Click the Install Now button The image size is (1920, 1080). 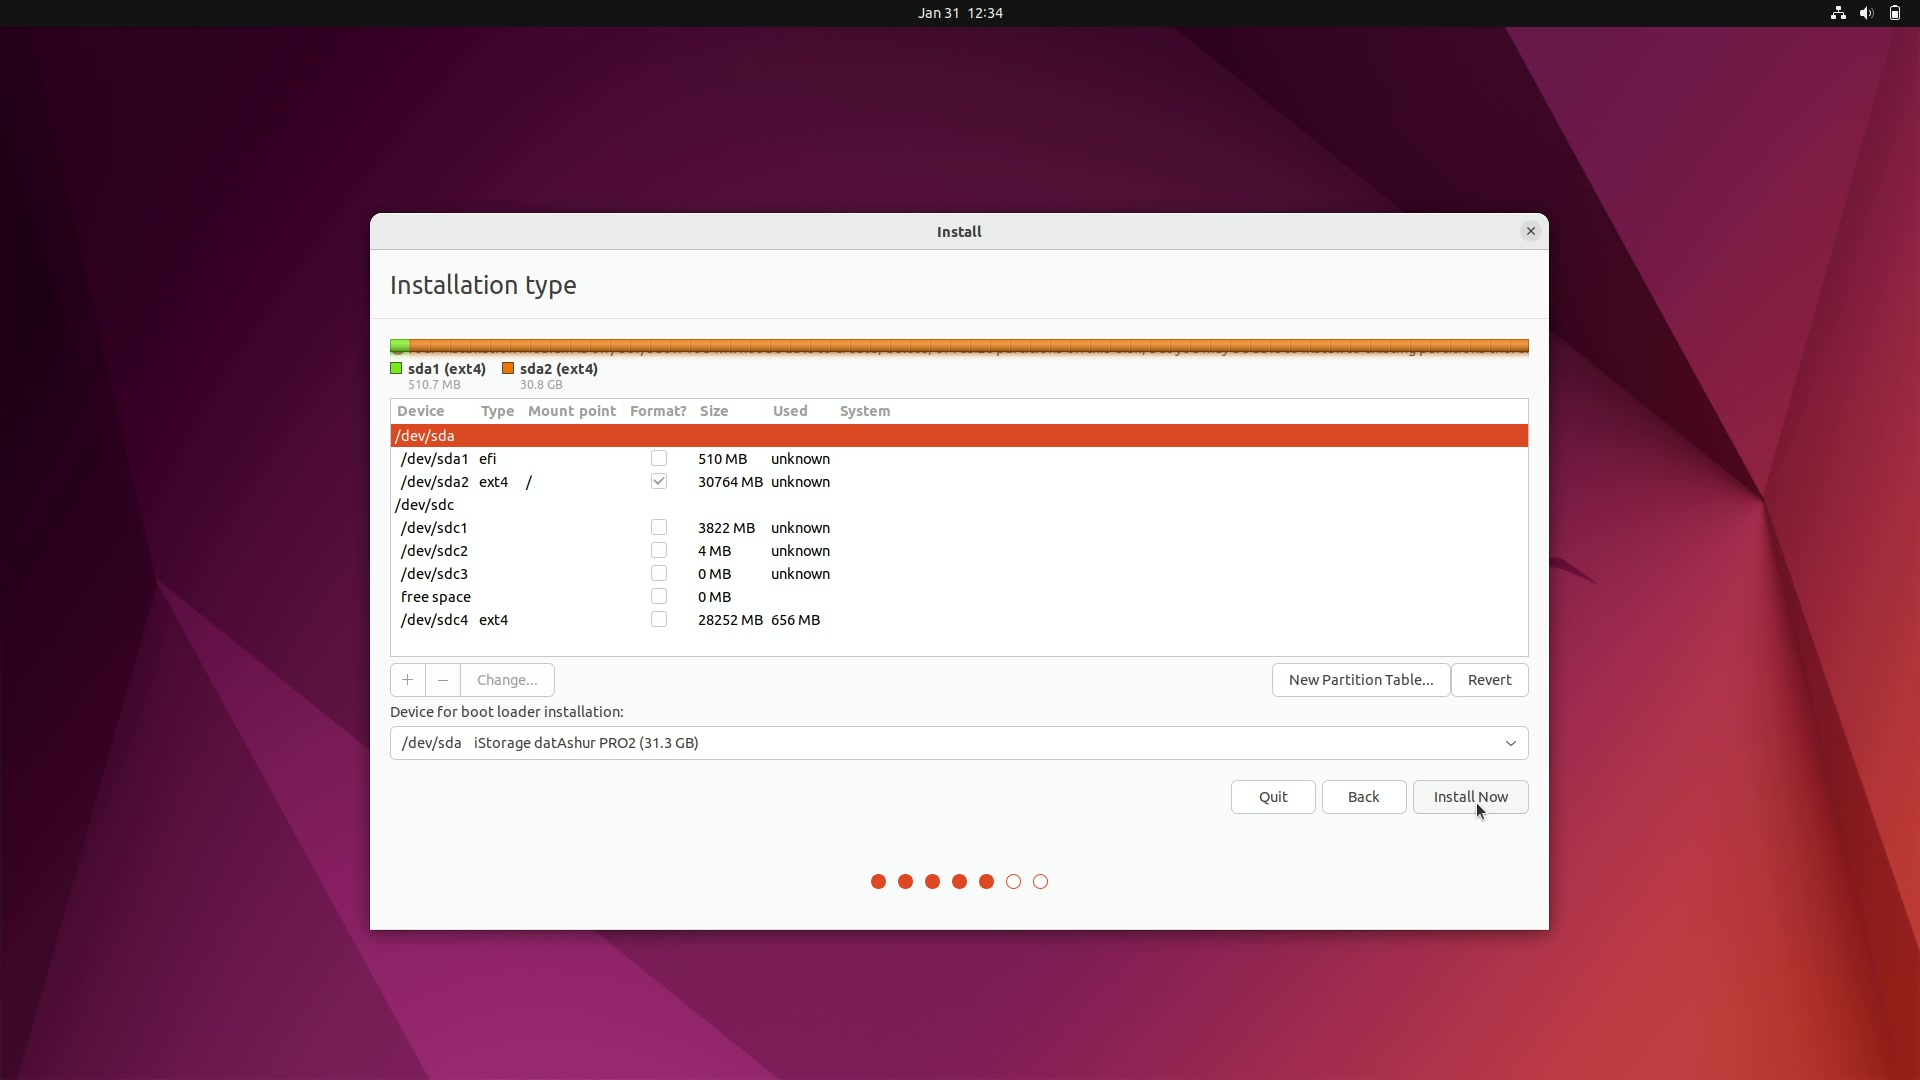(x=1470, y=797)
